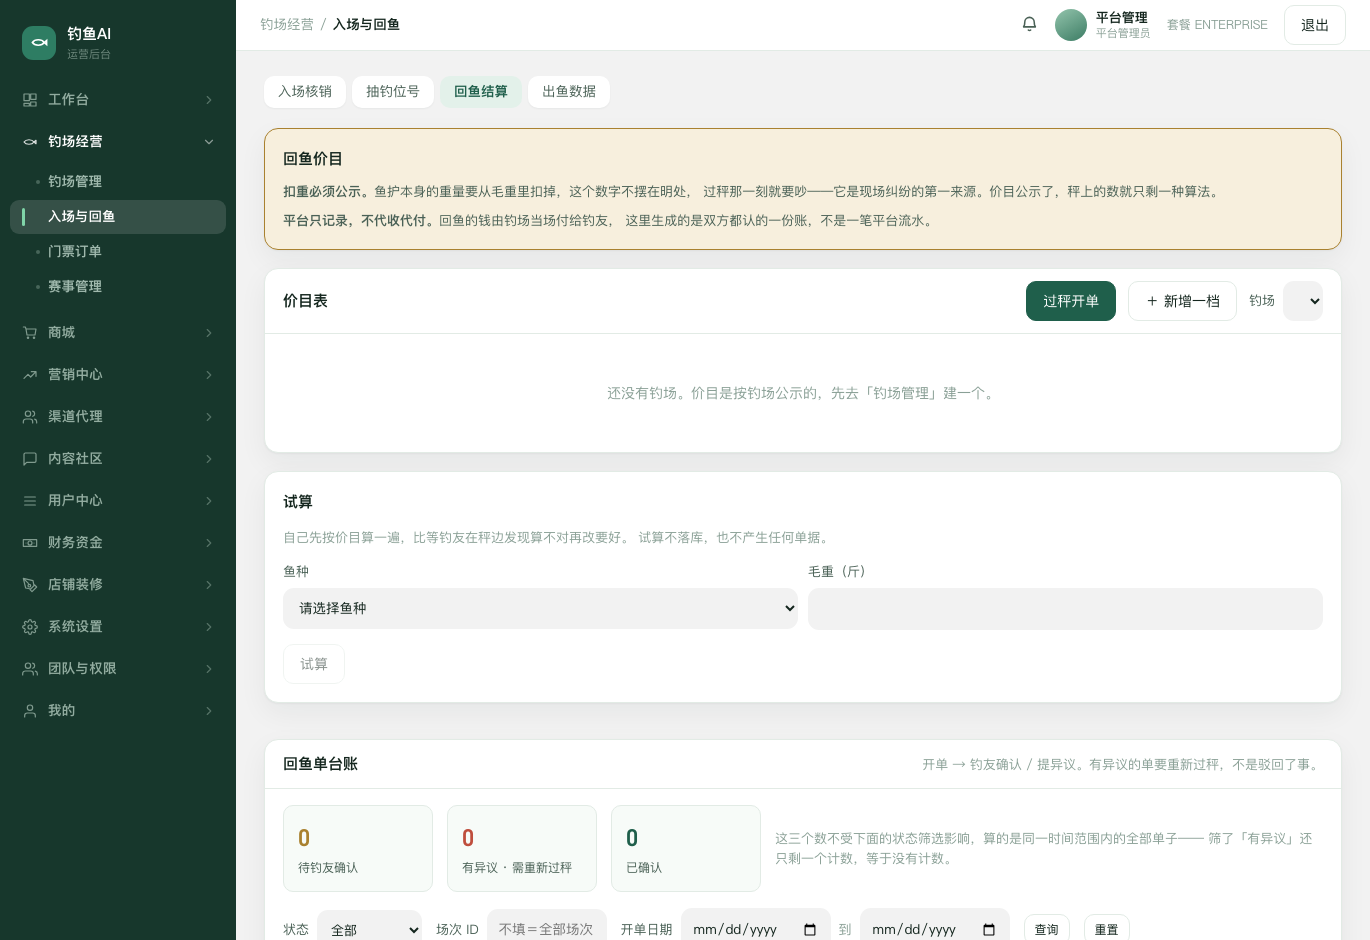Open 赛事管理 in the sidebar
This screenshot has height=940, width=1370.
[118, 287]
